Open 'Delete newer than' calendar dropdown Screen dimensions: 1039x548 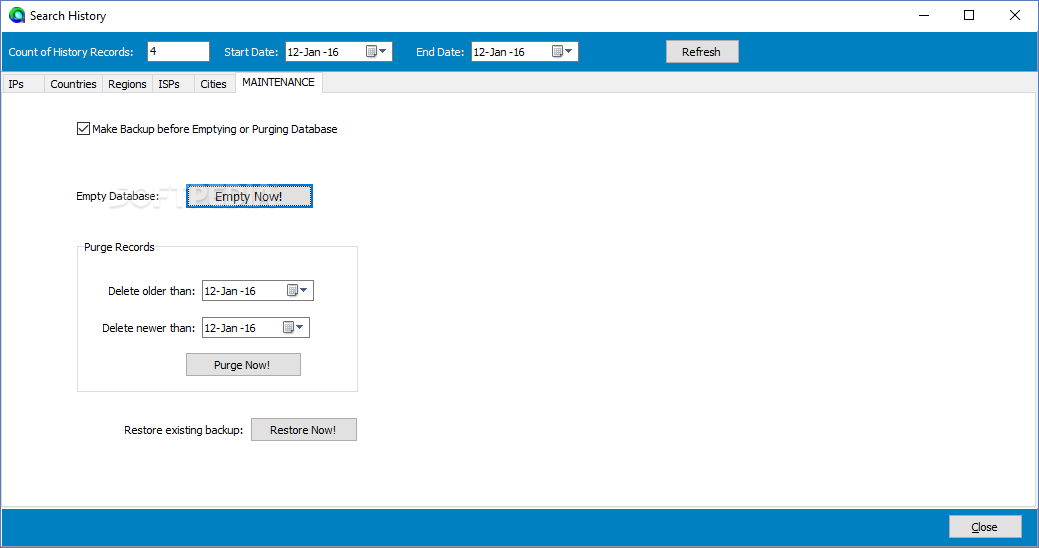[293, 327]
